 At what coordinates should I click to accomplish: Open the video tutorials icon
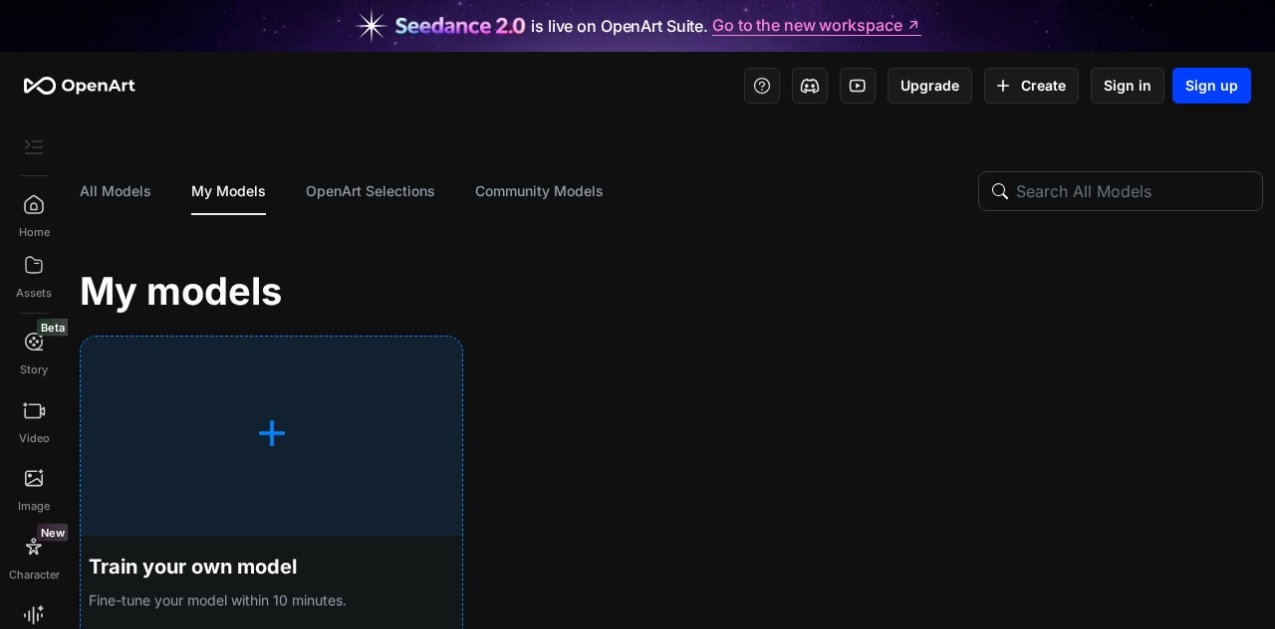coord(858,86)
